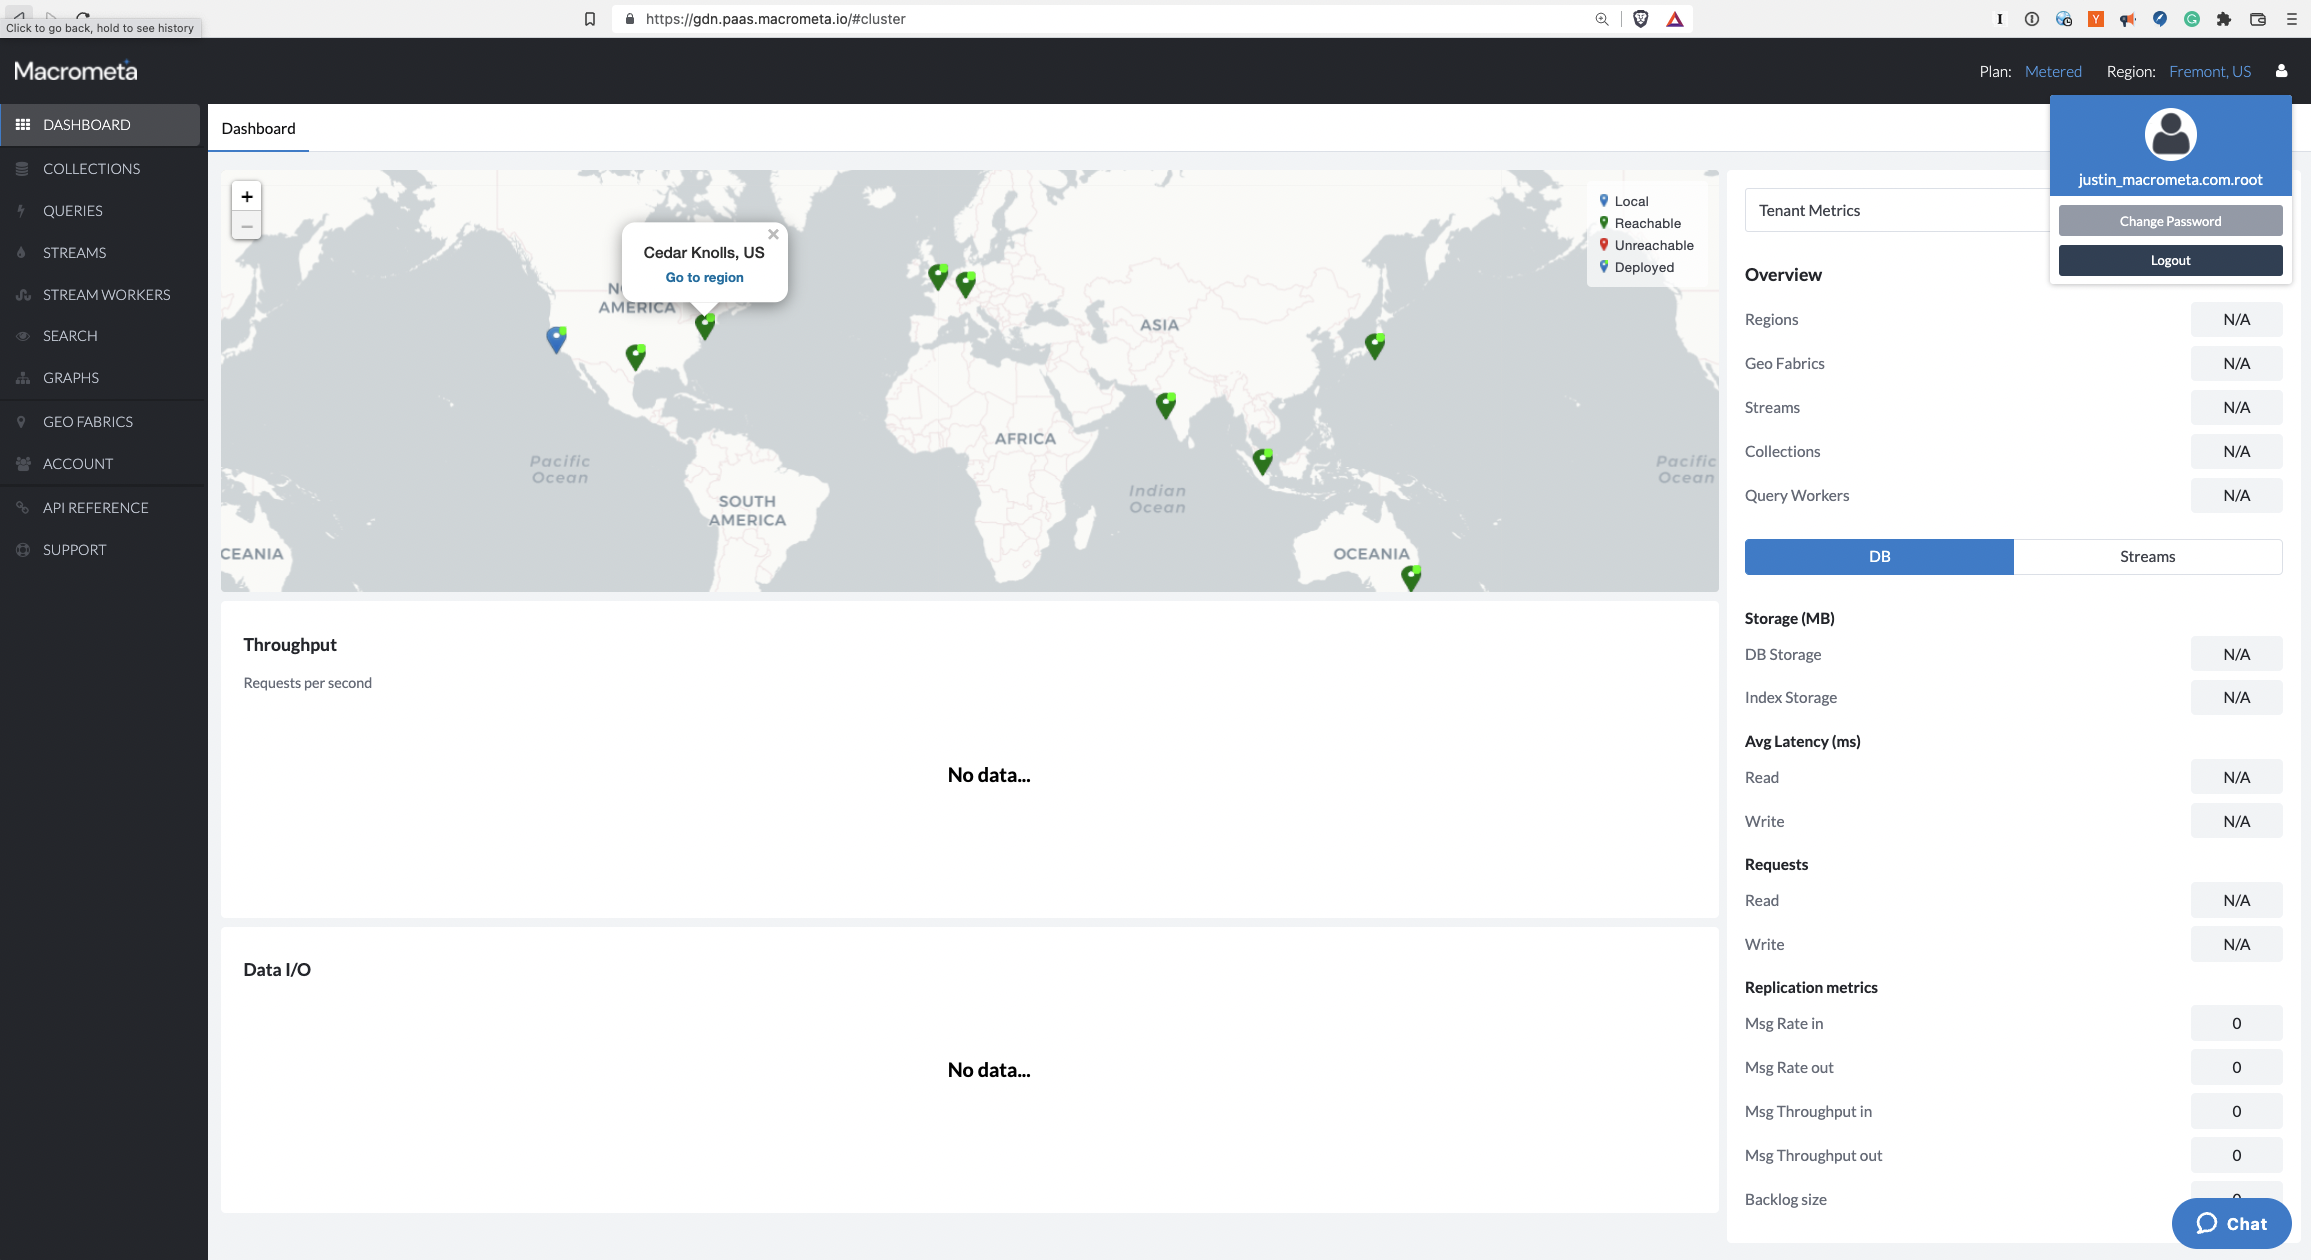Click Change Password button
Screen dimensions: 2311x1260
click(x=2170, y=221)
